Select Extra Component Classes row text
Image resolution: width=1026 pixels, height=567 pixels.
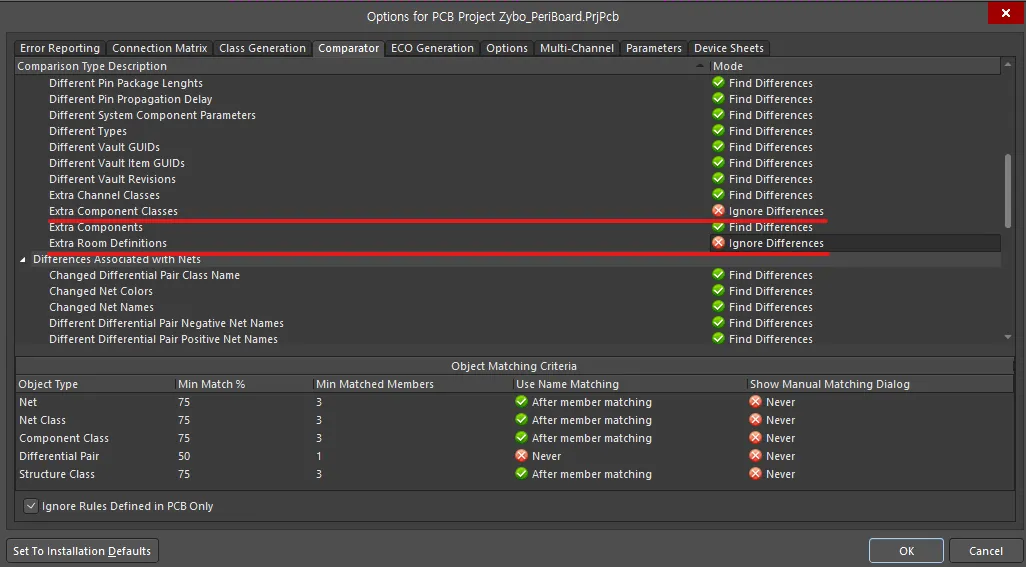[x=113, y=211]
